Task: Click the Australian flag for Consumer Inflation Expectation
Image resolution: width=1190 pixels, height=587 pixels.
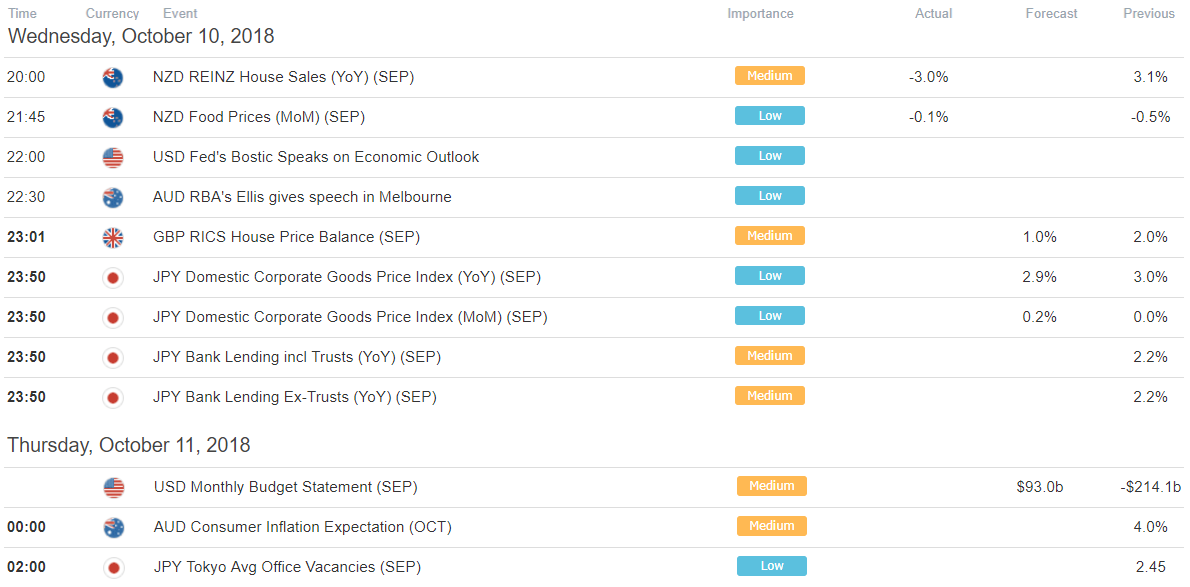Action: (114, 527)
